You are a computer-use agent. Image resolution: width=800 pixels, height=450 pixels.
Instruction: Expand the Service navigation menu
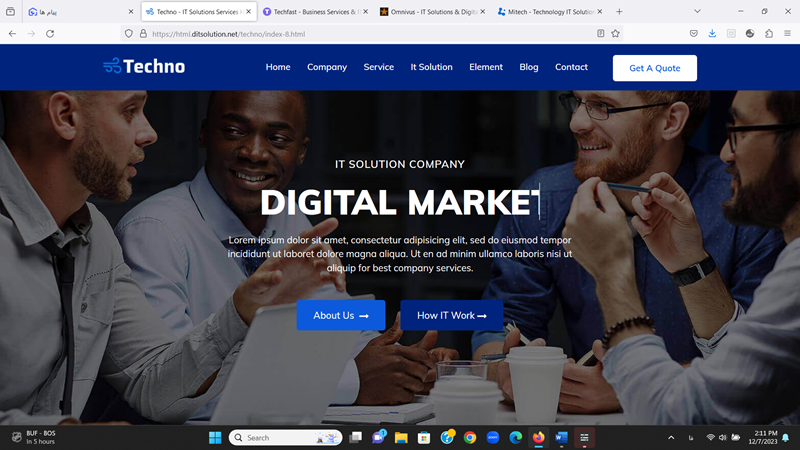(x=378, y=67)
